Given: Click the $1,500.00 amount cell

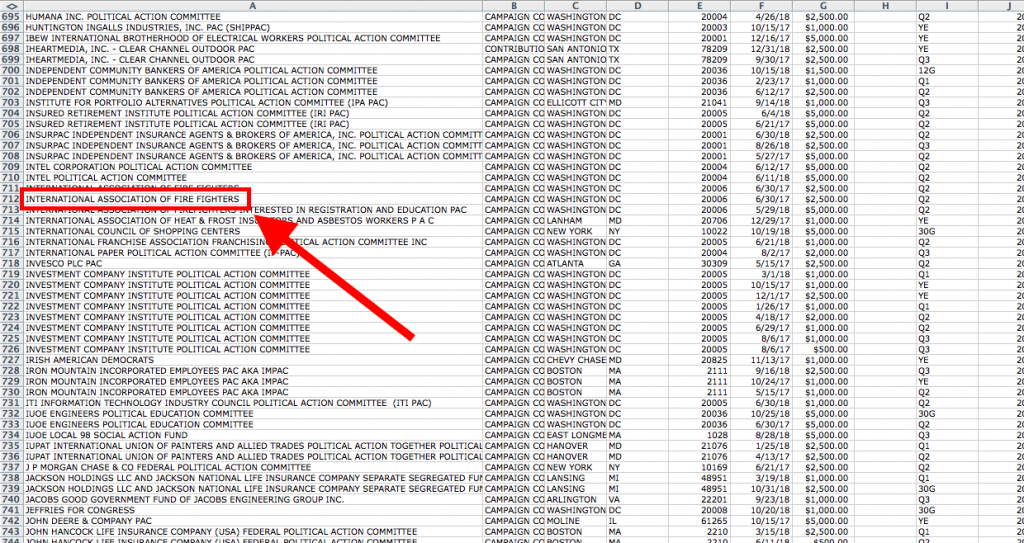Looking at the screenshot, I should tap(823, 71).
